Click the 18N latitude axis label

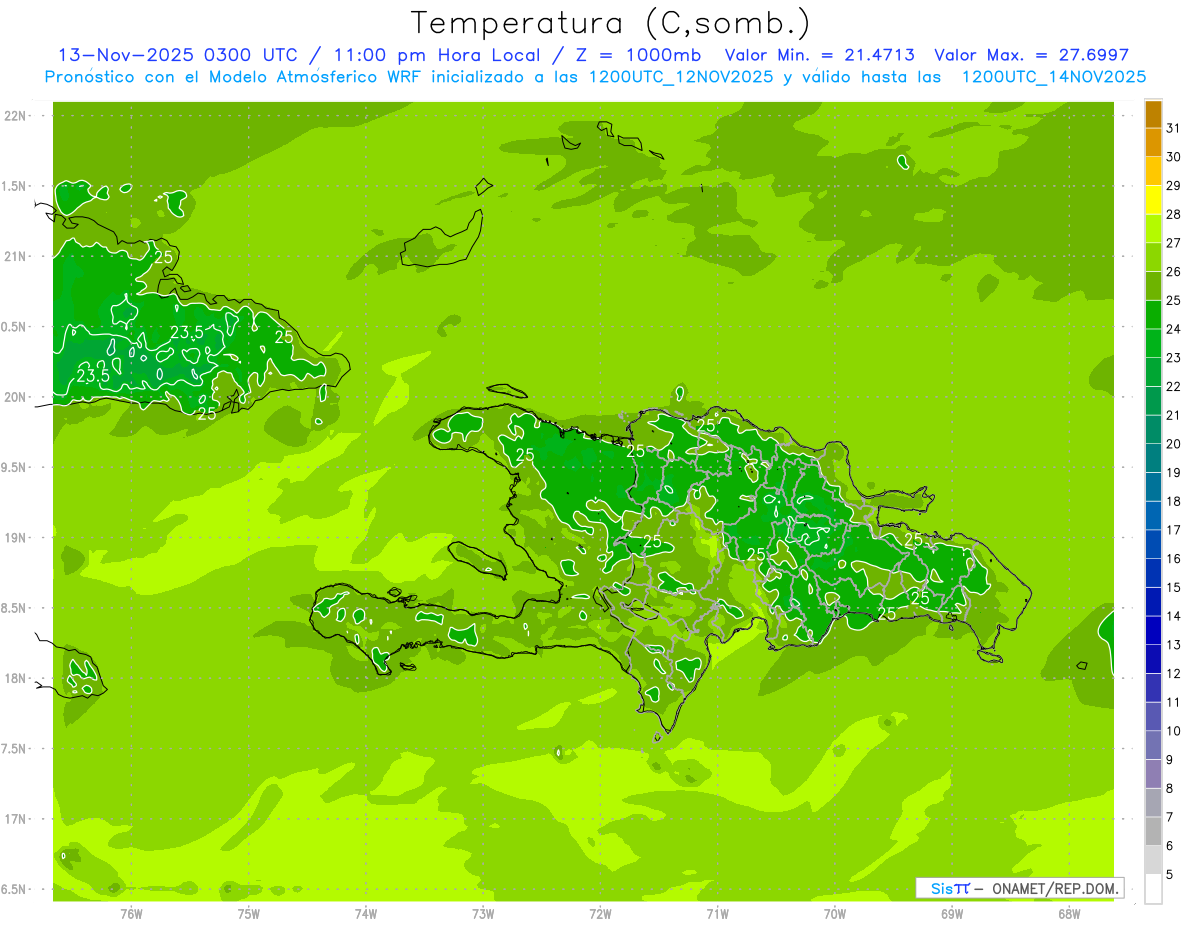tap(16, 678)
